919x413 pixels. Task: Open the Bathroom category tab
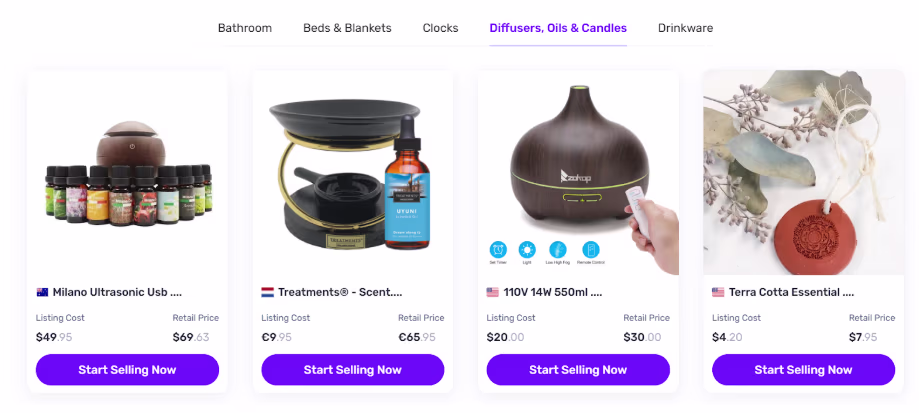(245, 28)
